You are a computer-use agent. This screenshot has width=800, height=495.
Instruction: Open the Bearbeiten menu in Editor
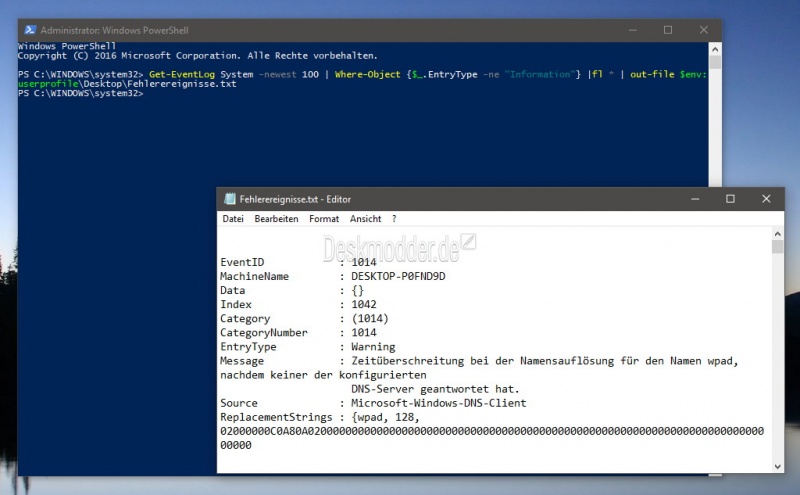(x=276, y=219)
